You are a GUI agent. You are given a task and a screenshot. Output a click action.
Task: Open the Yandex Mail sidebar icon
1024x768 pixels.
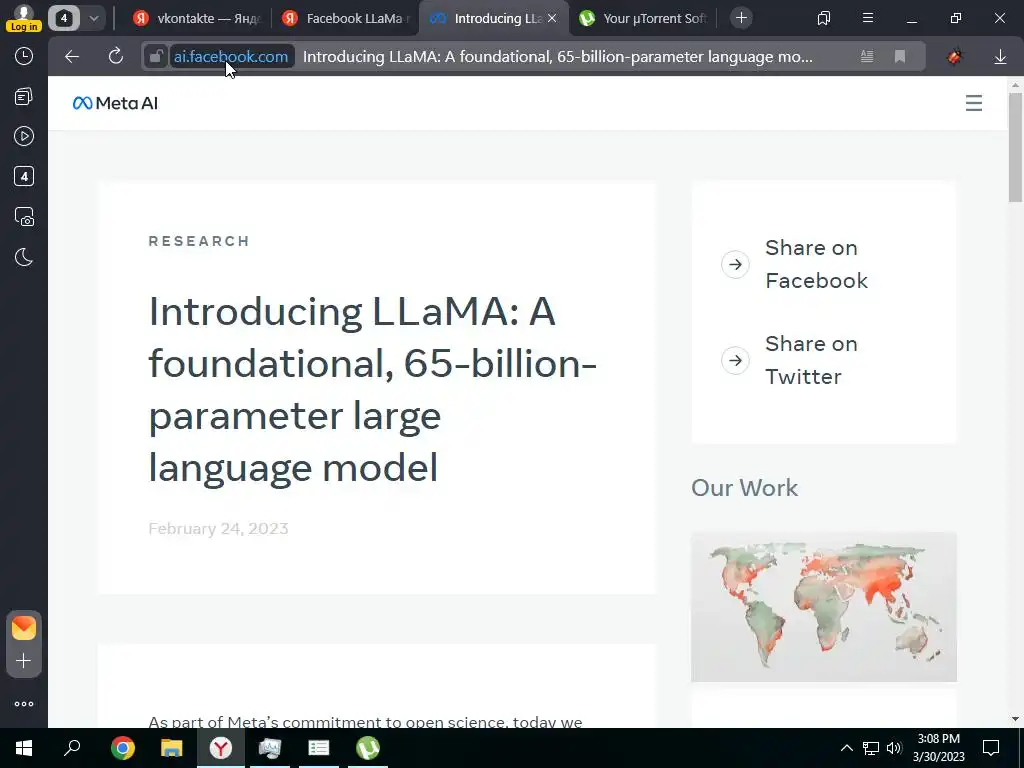pyautogui.click(x=24, y=628)
